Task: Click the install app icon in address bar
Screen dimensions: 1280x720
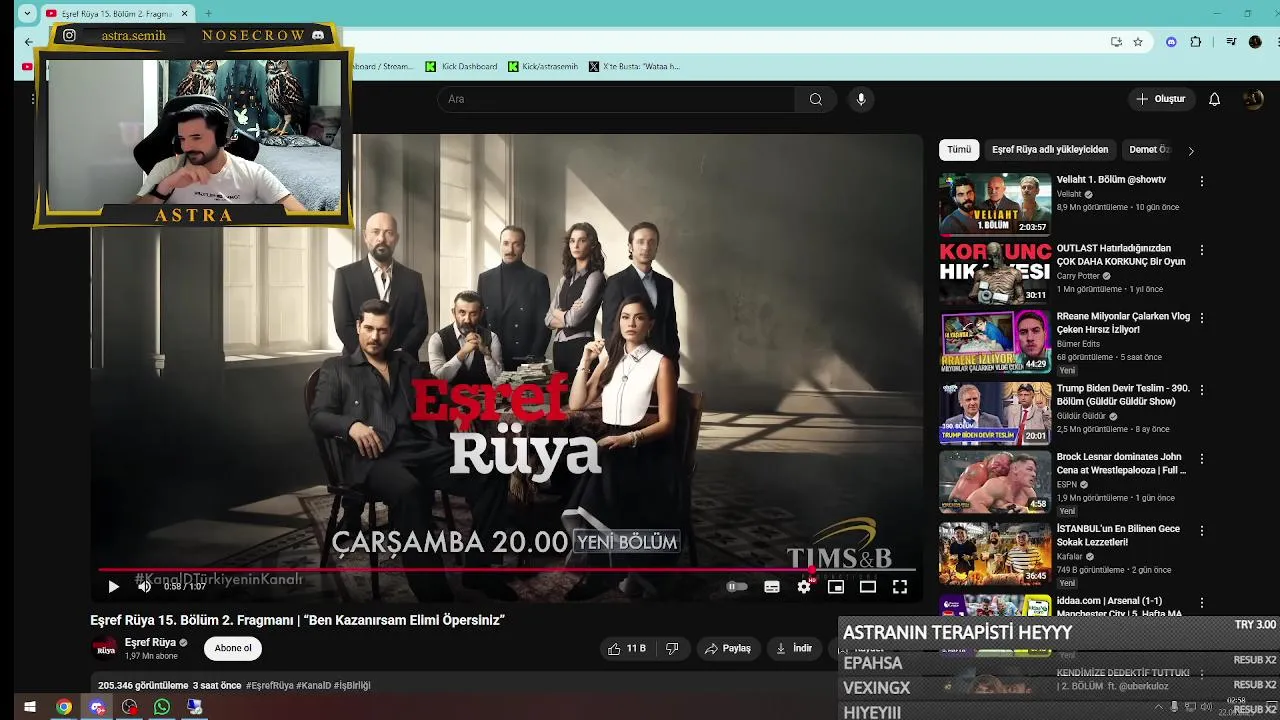Action: (x=1116, y=42)
